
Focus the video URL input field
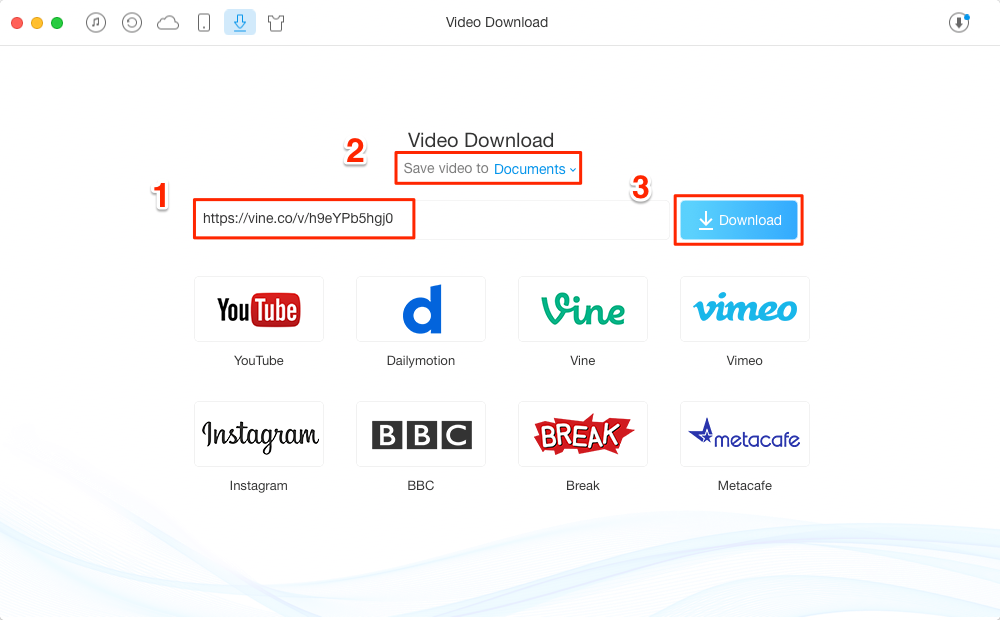pyautogui.click(x=432, y=219)
